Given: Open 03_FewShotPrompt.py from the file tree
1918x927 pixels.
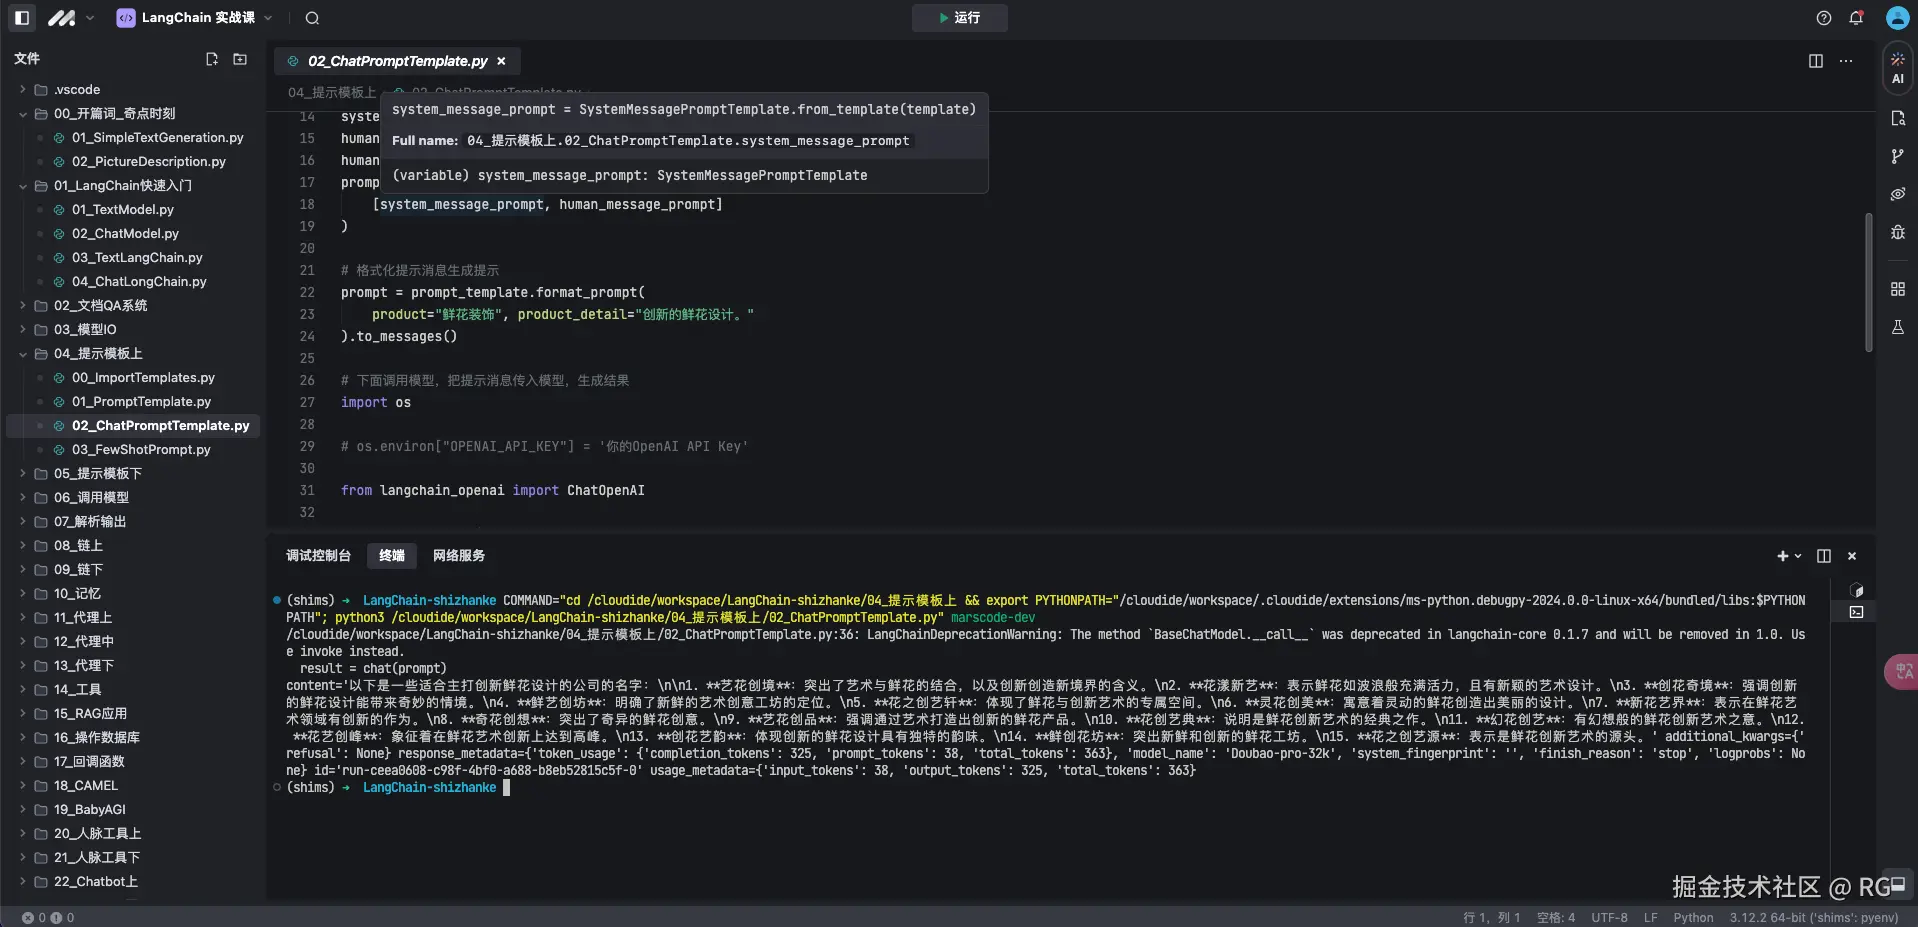Looking at the screenshot, I should [x=139, y=449].
